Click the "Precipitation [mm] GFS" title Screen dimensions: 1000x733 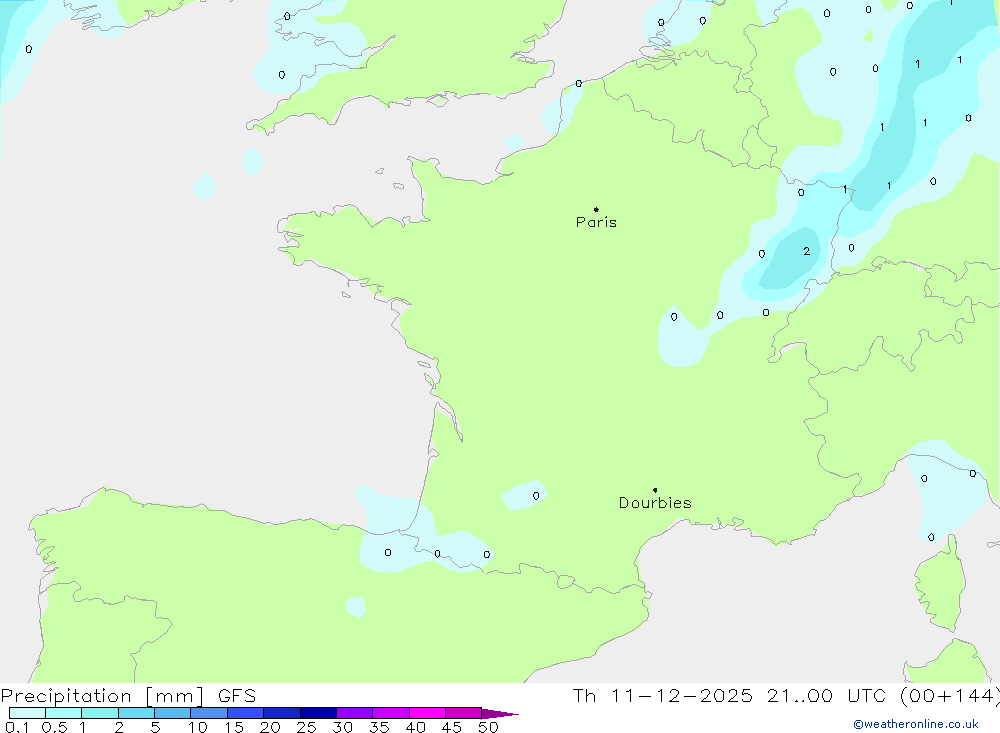[x=128, y=696]
